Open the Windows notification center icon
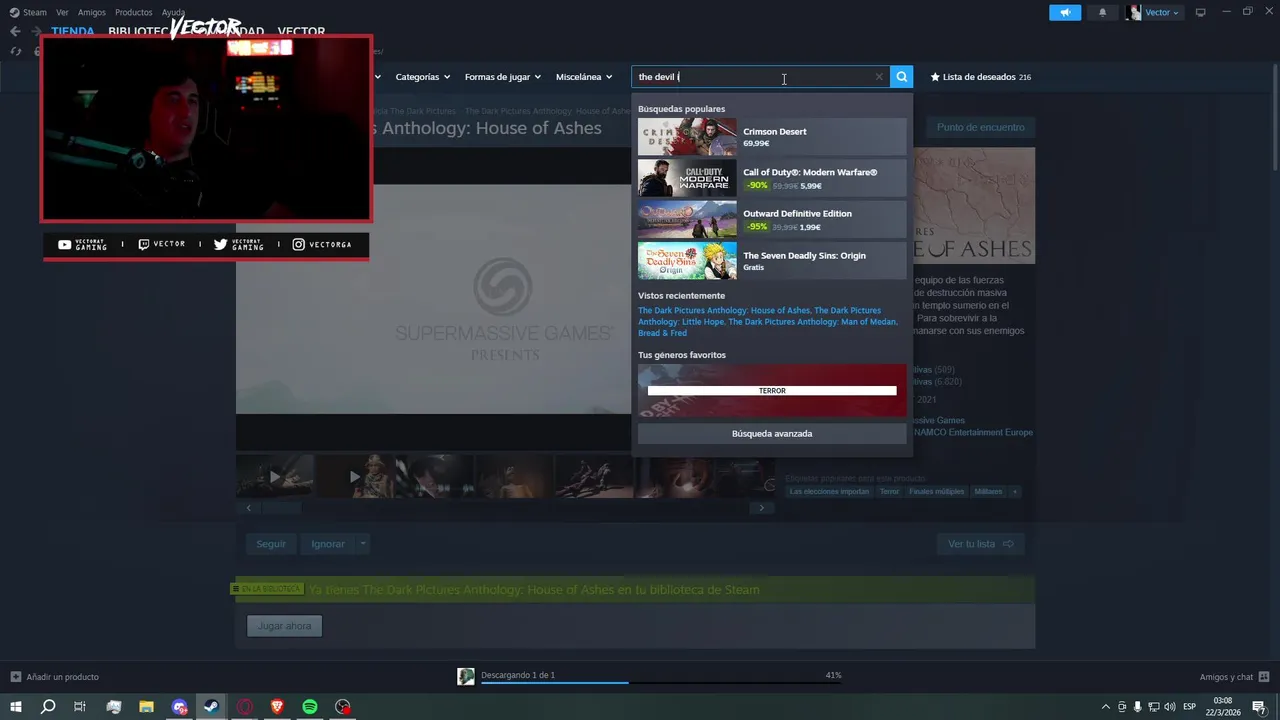Screen dimensions: 1280x720 click(x=1259, y=707)
